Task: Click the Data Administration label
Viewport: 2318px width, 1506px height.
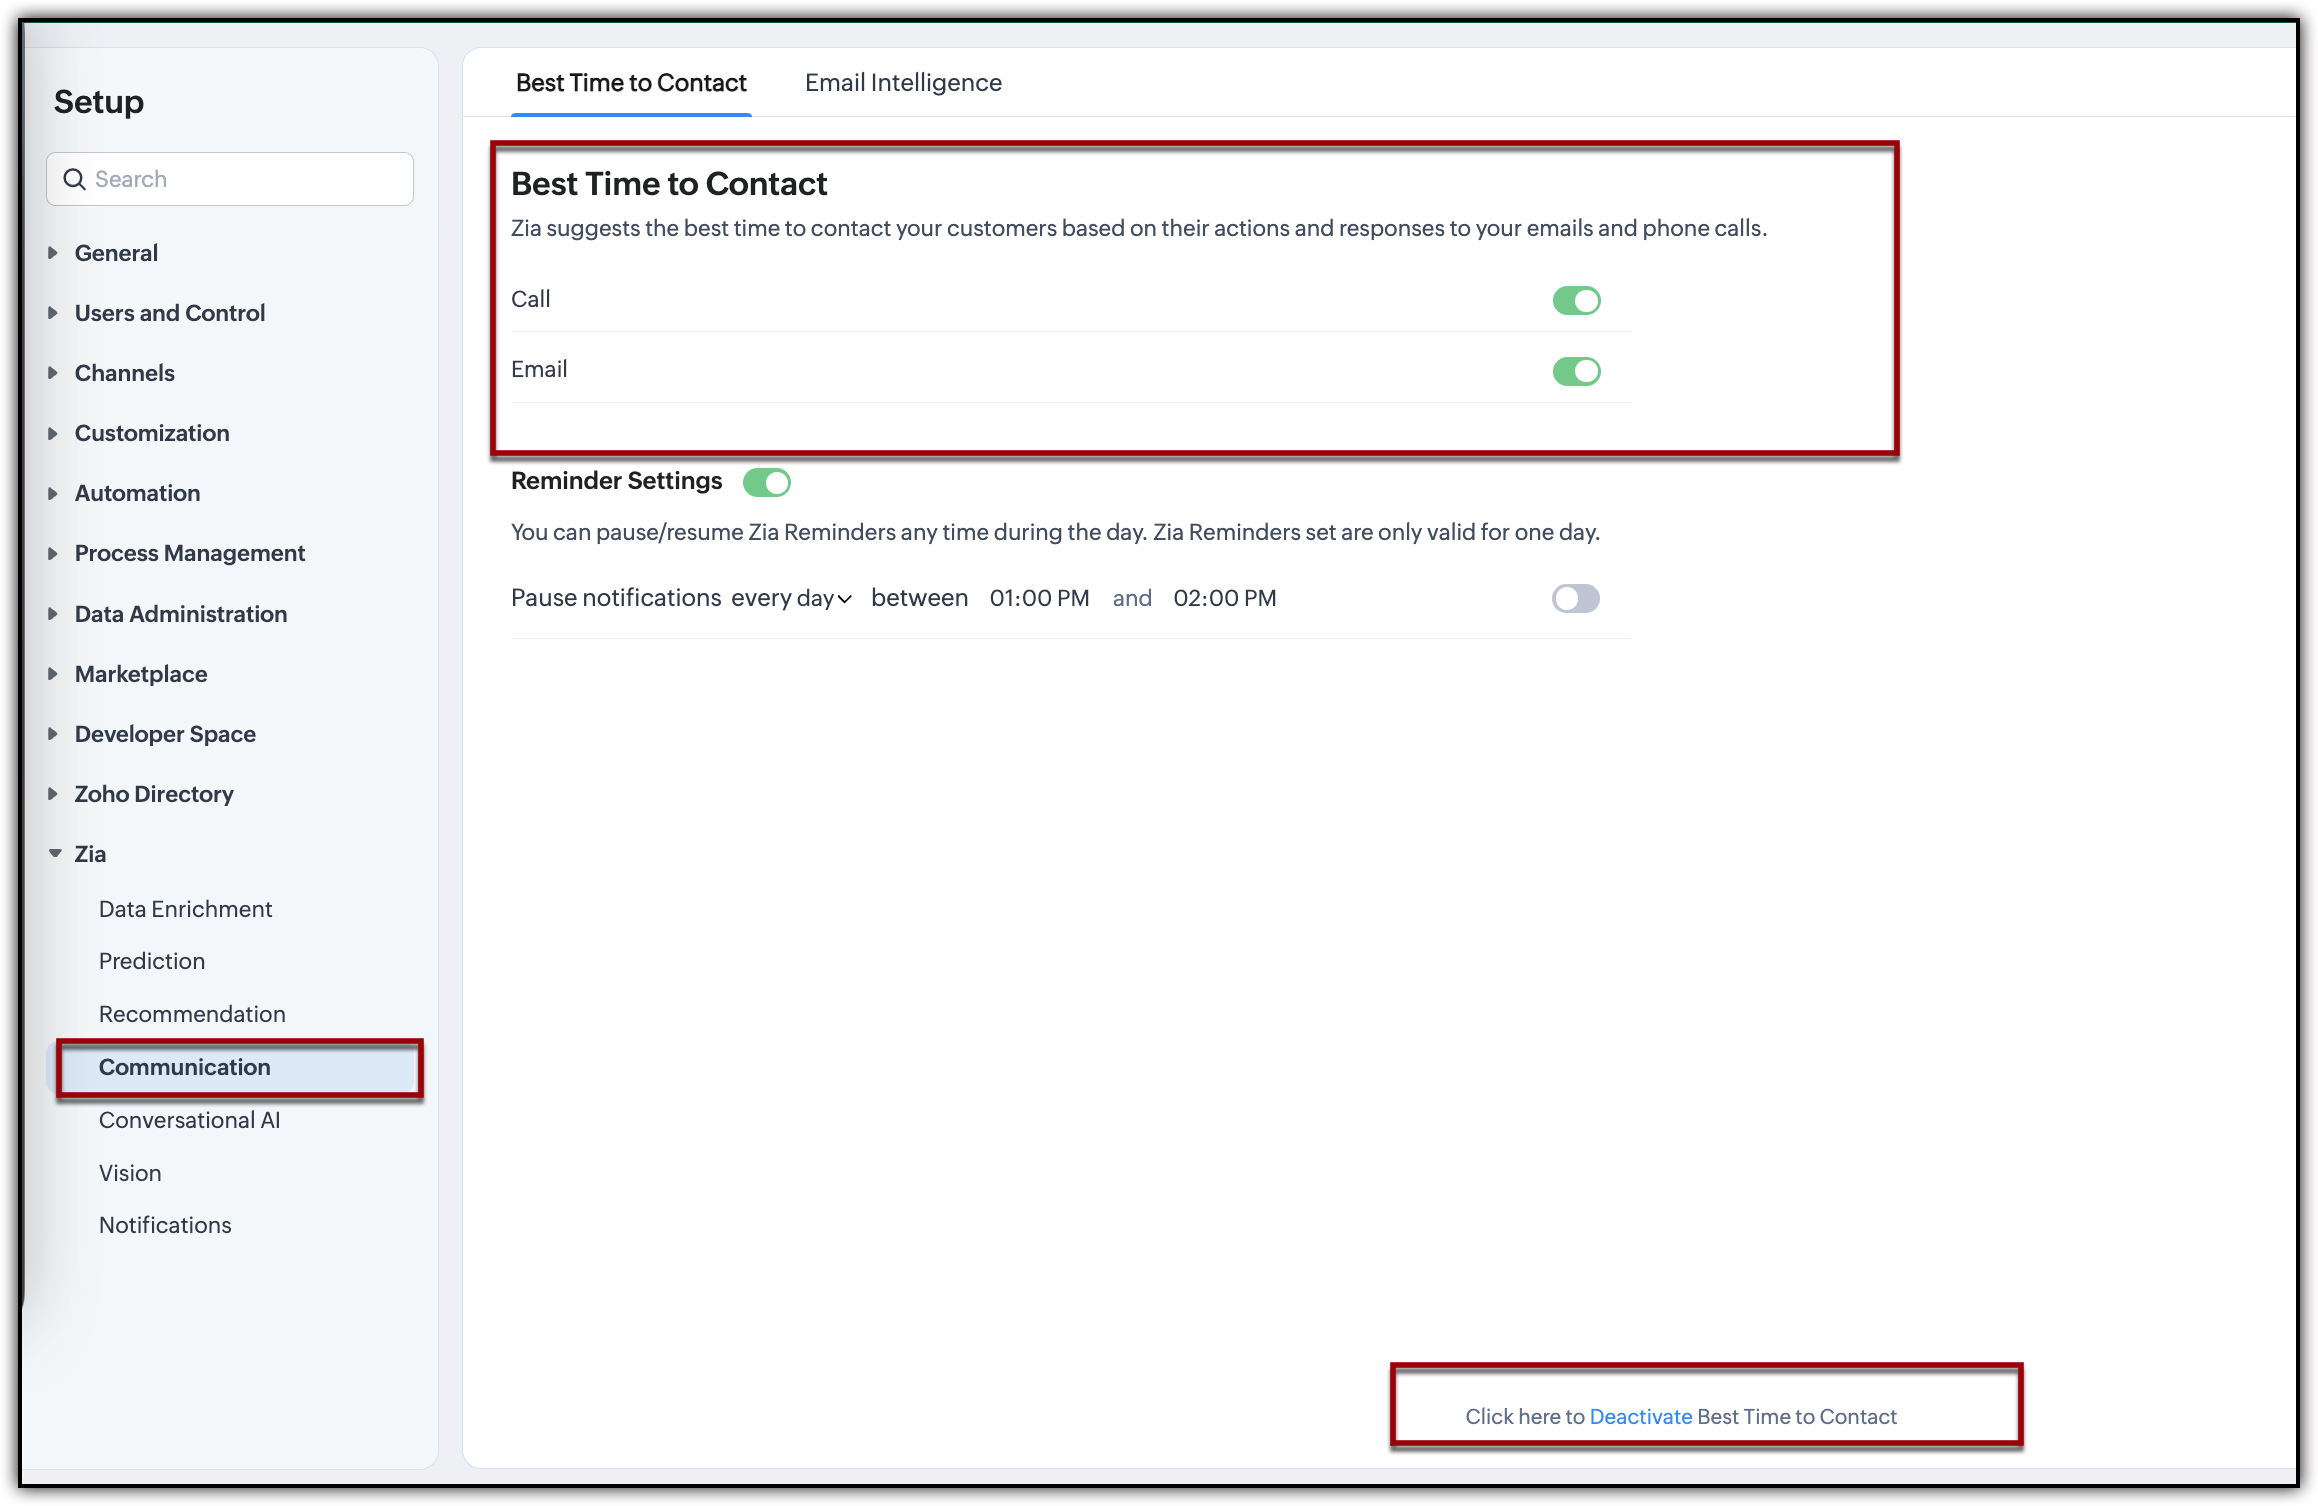Action: [181, 614]
